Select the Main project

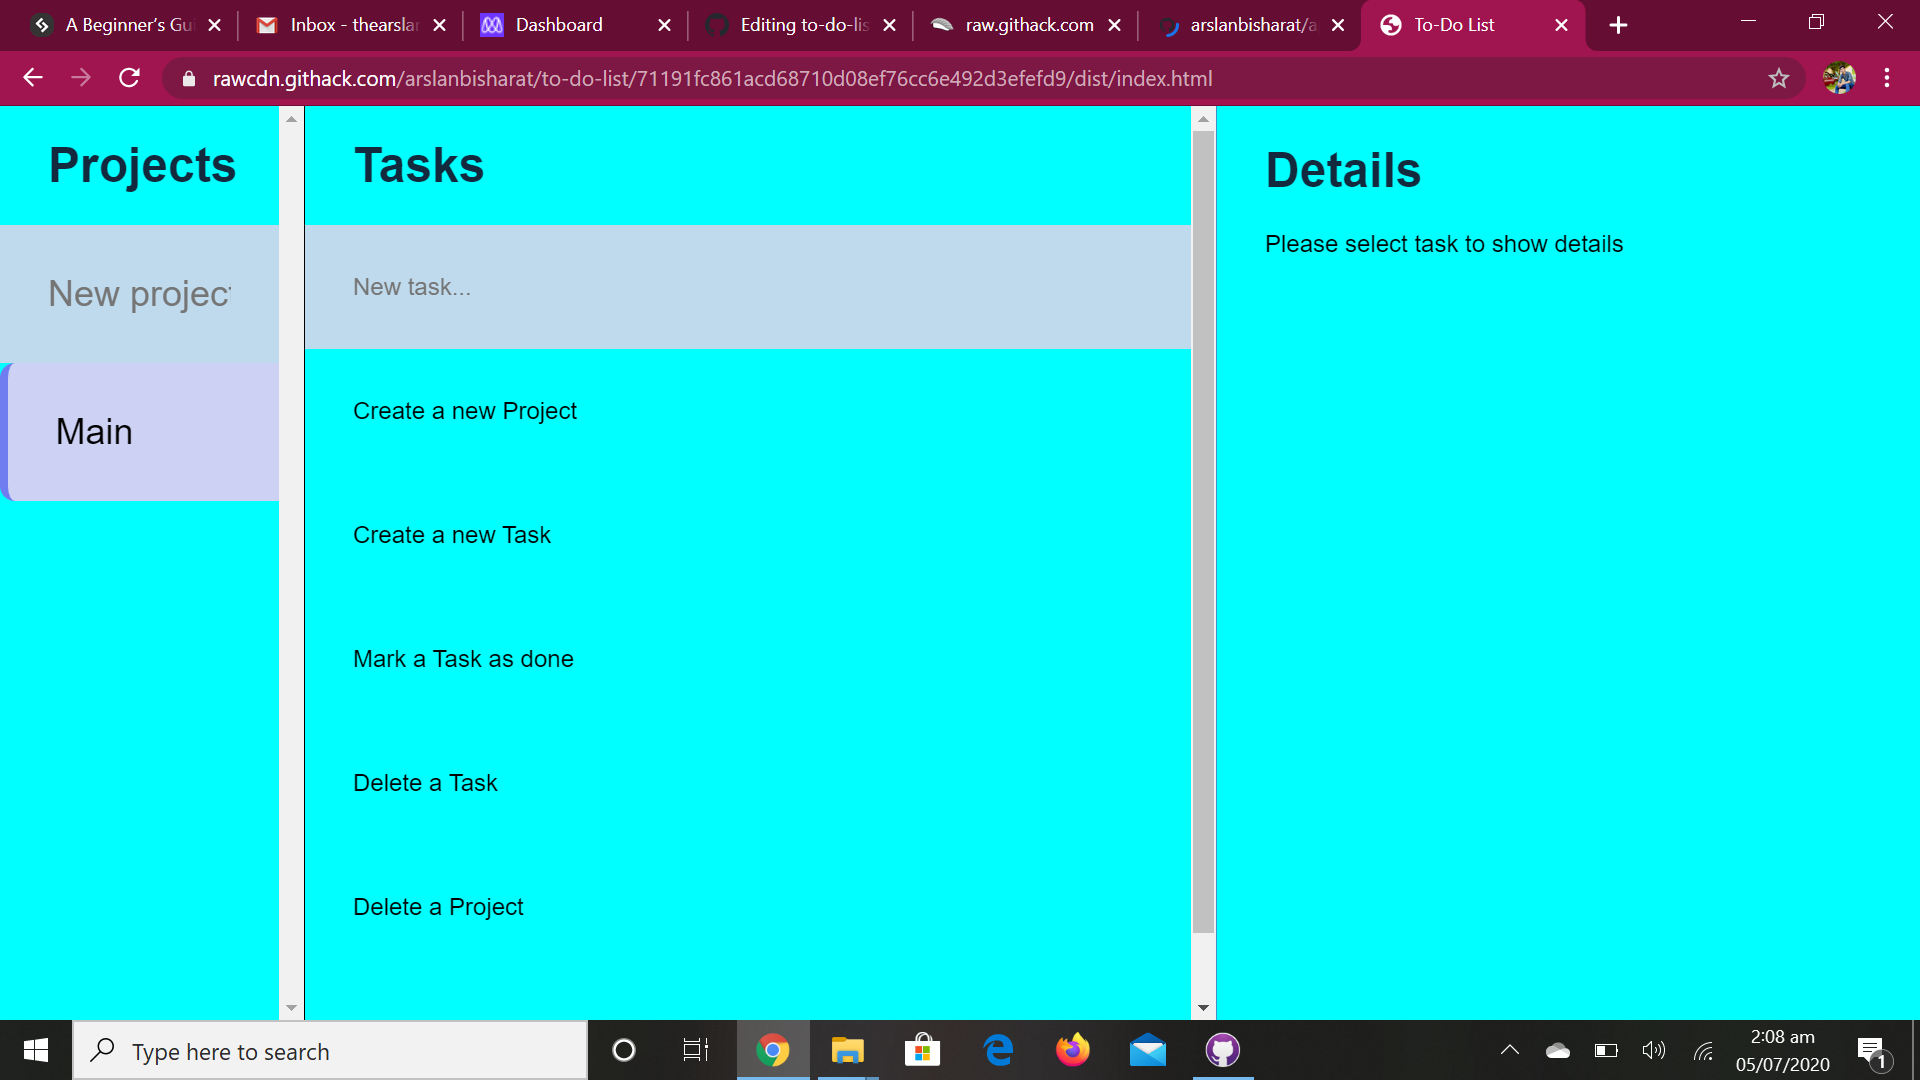(142, 432)
